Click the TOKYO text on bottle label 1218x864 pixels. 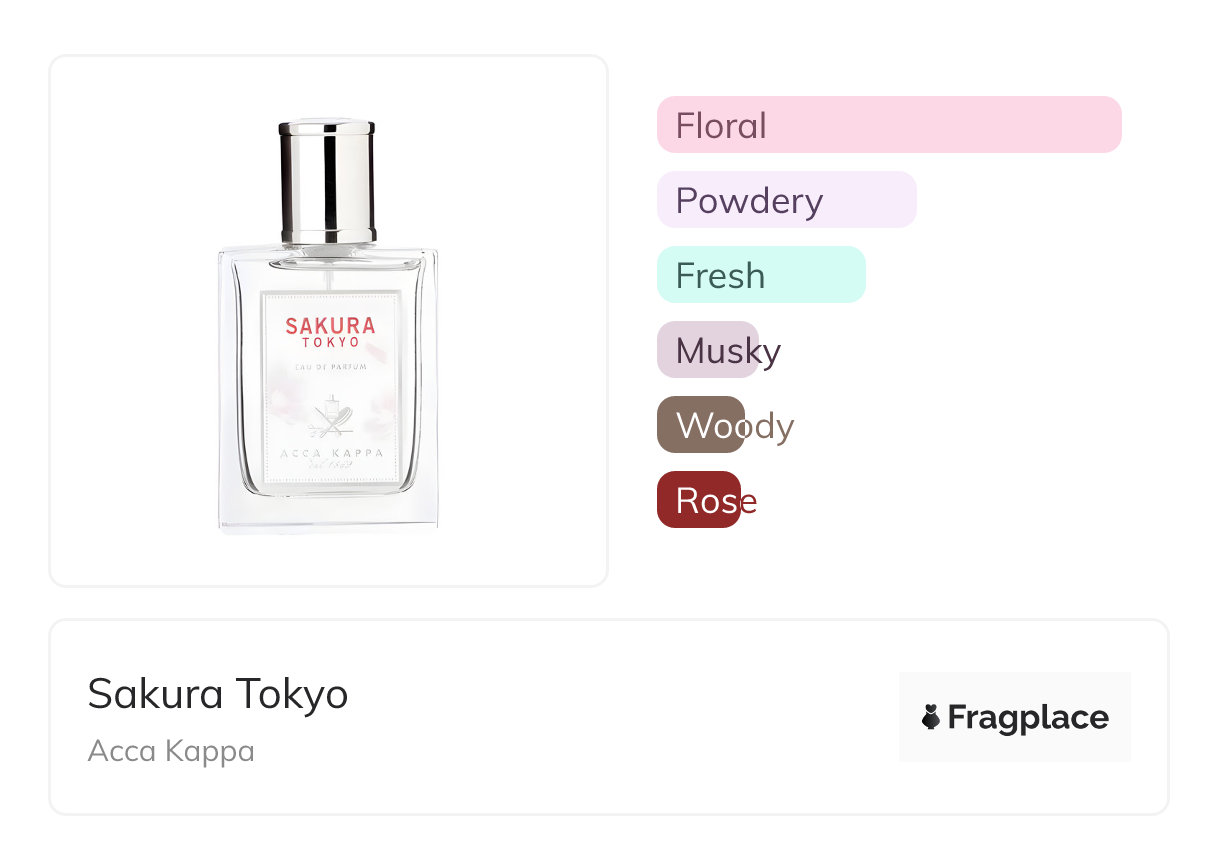330,343
